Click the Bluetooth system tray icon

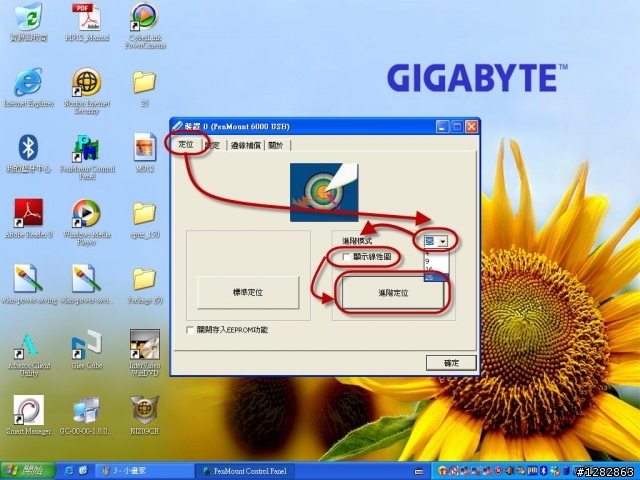pyautogui.click(x=544, y=471)
